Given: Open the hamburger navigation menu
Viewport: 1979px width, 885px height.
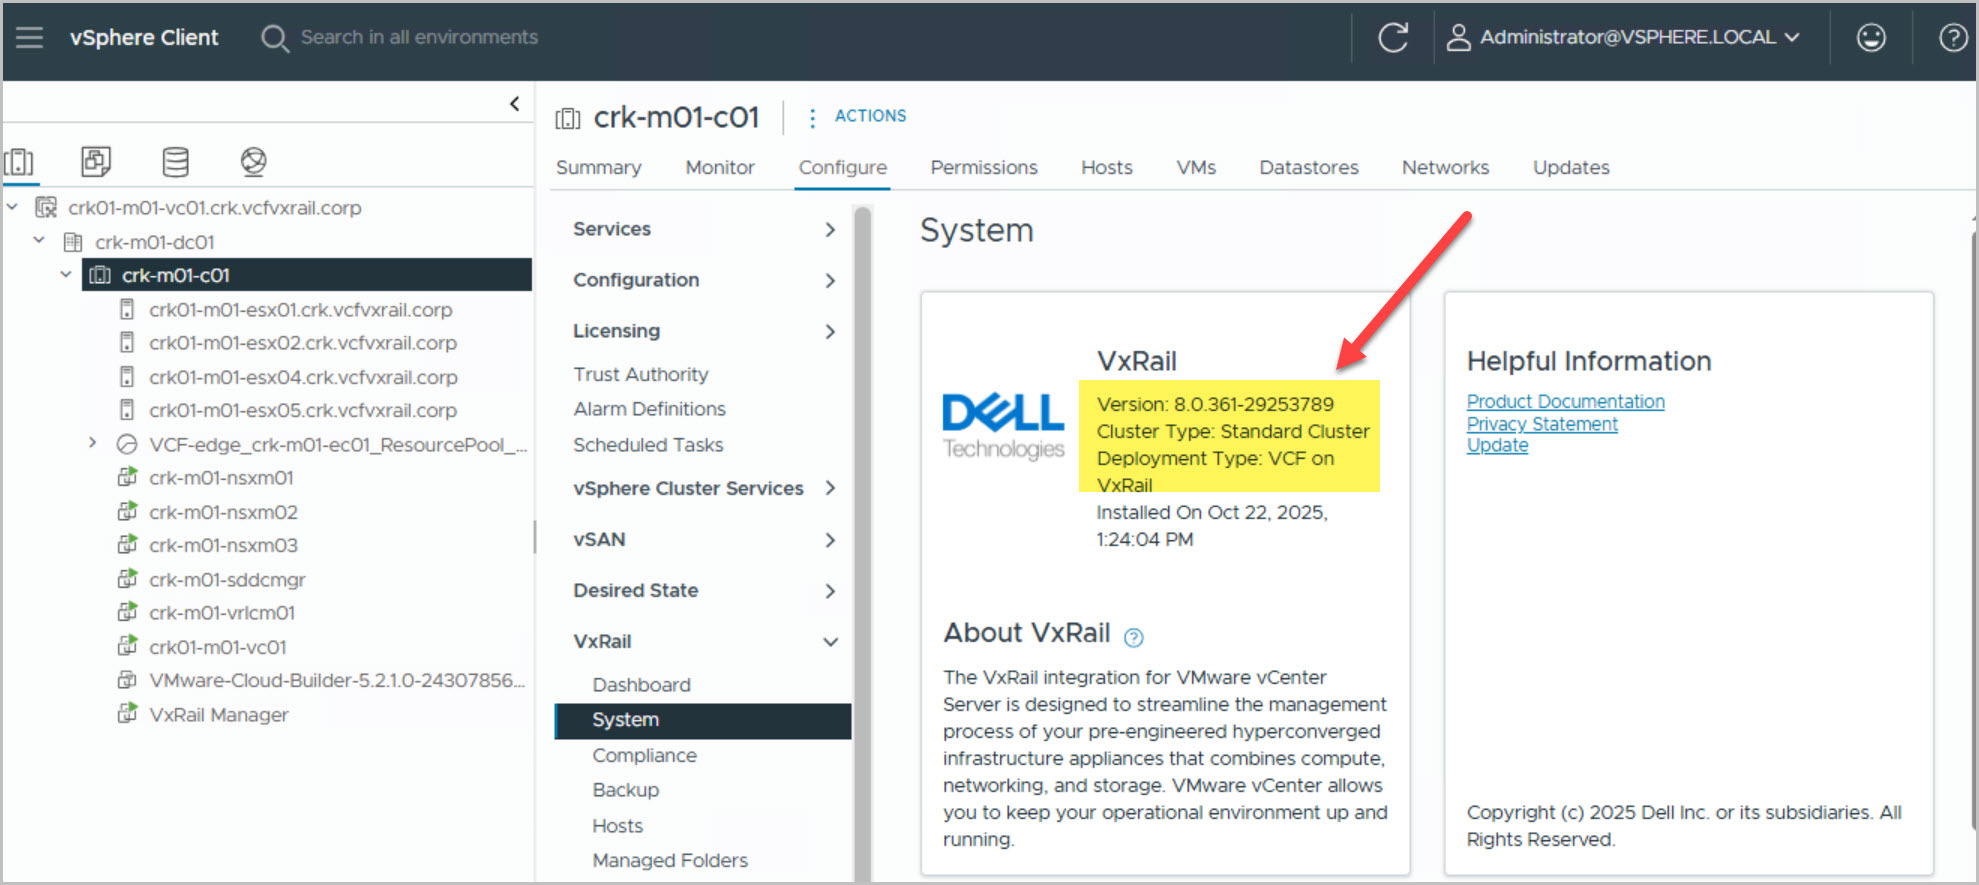Looking at the screenshot, I should point(29,38).
